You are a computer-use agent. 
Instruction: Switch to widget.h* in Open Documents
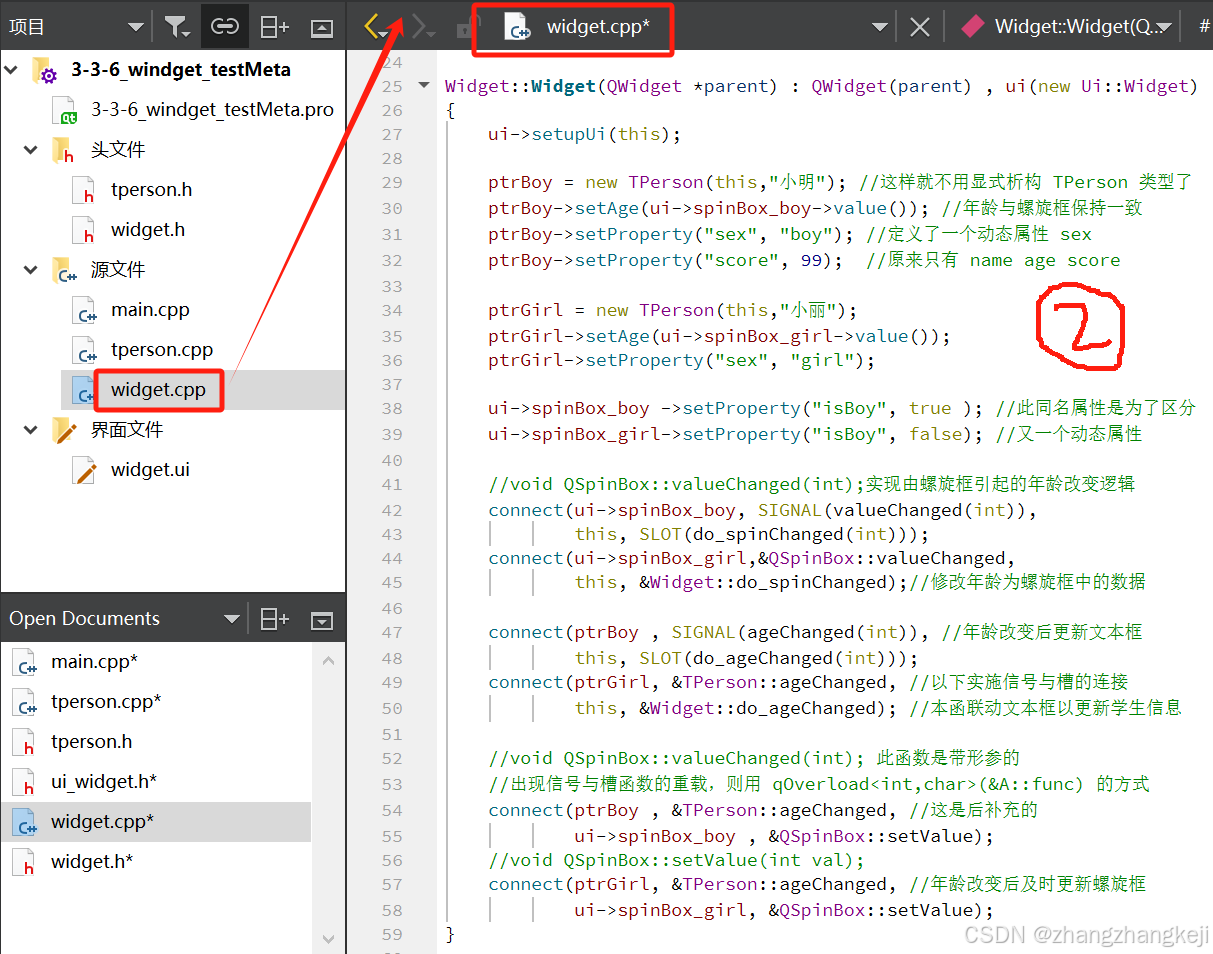[x=92, y=862]
